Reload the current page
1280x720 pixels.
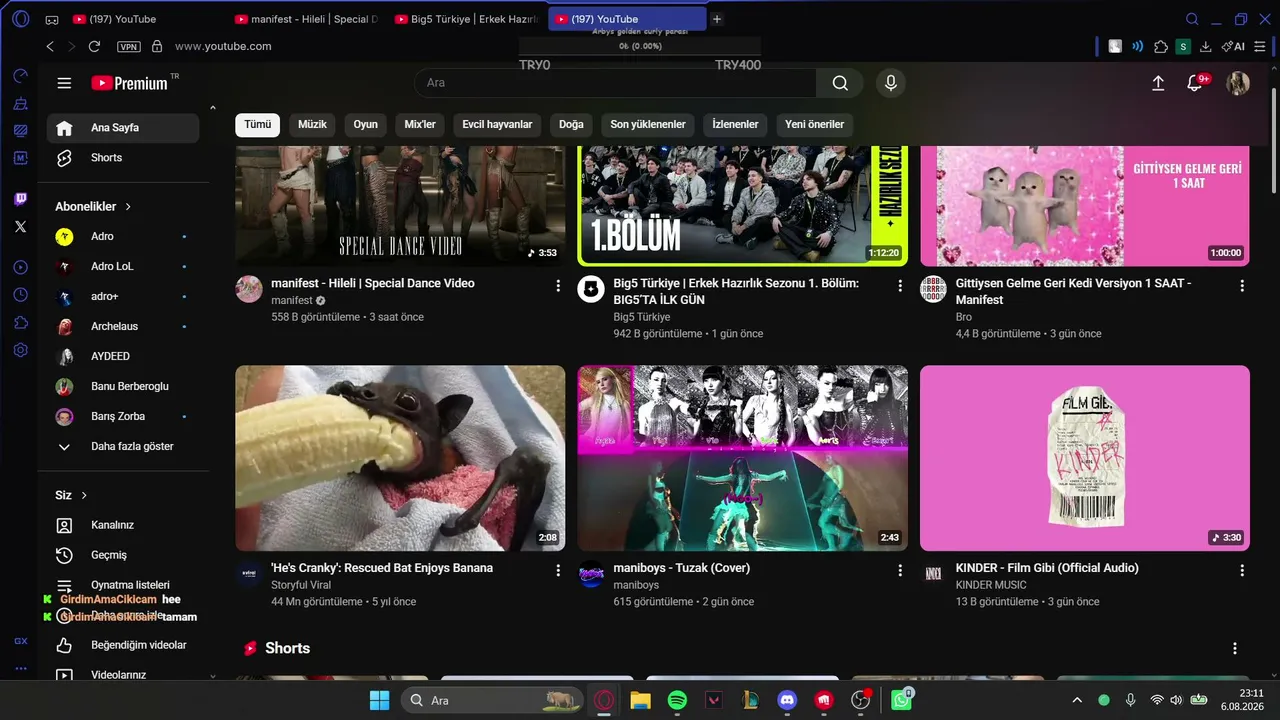point(94,46)
